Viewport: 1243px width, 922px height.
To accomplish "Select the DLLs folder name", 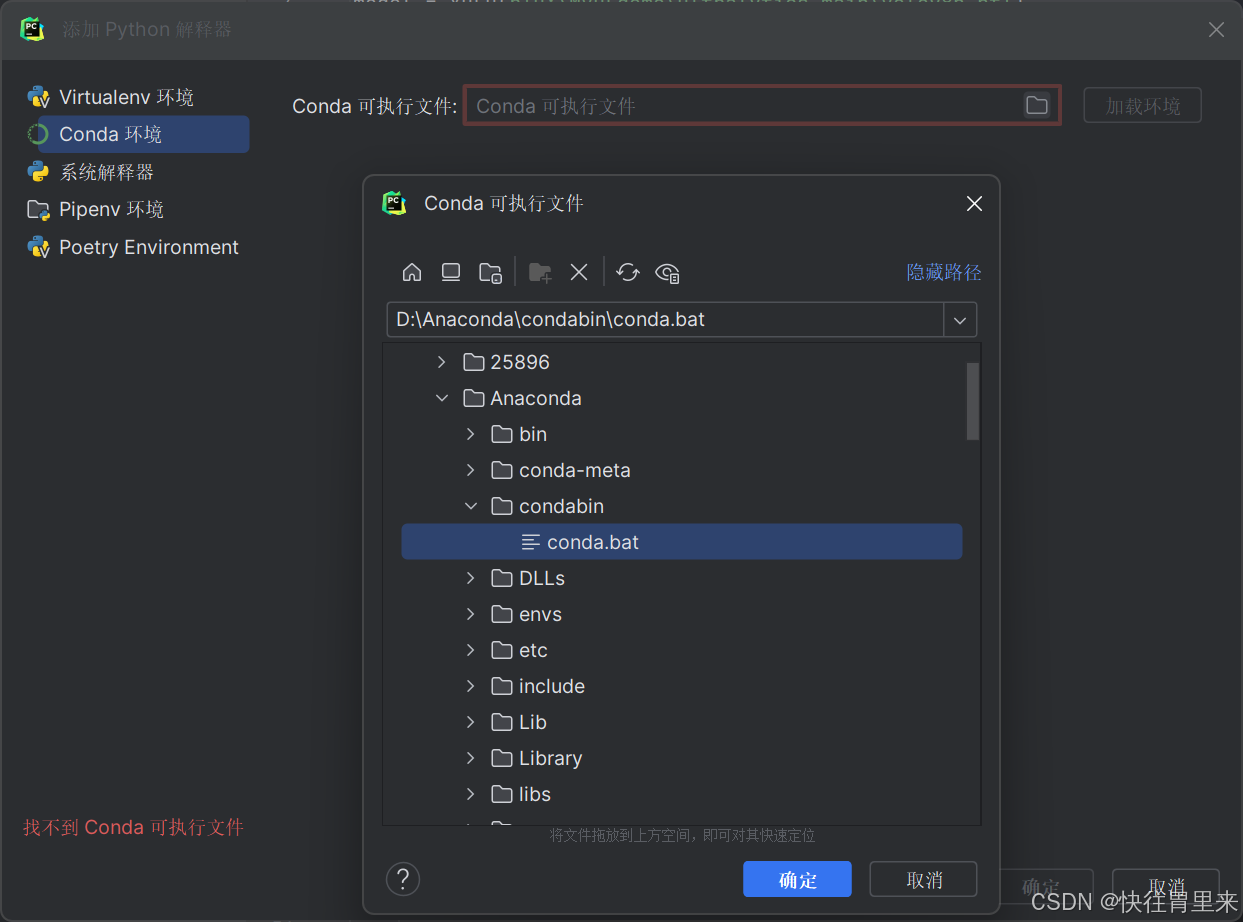I will (x=542, y=578).
